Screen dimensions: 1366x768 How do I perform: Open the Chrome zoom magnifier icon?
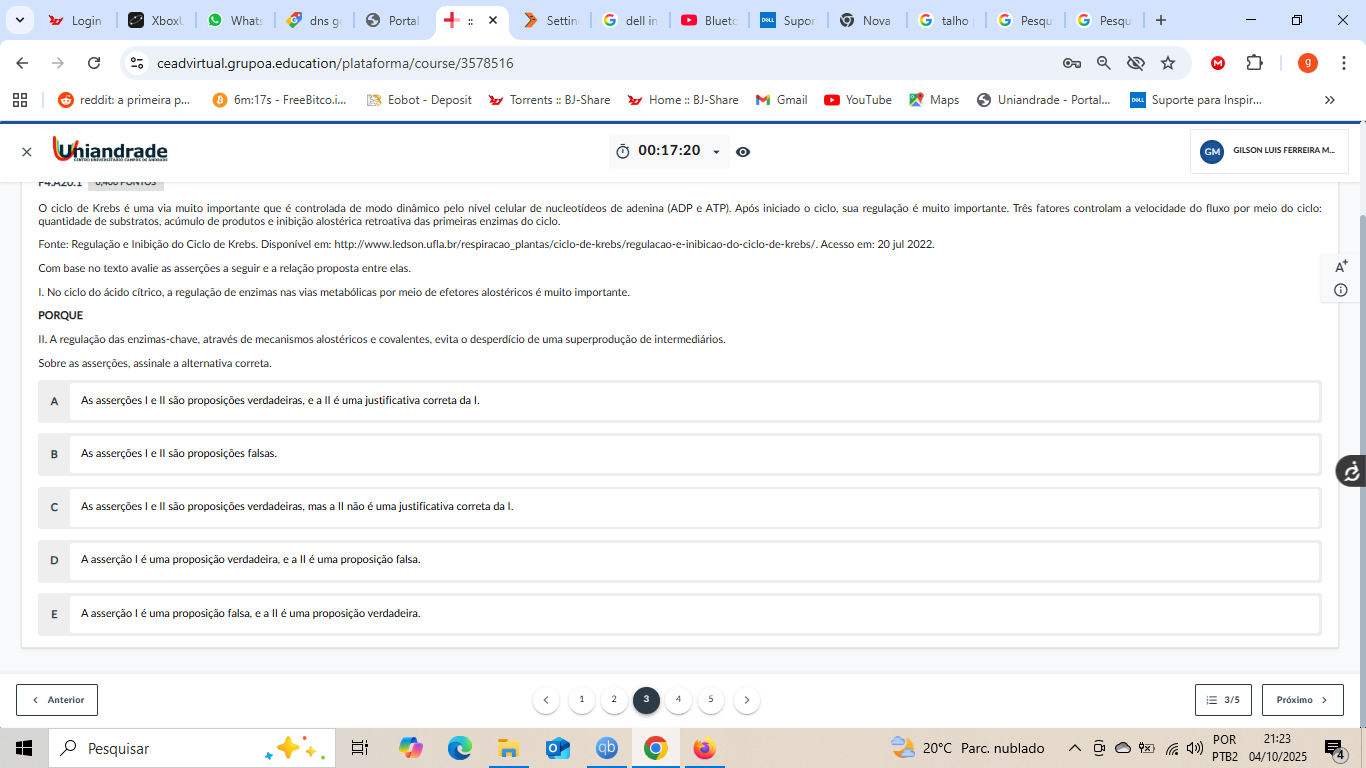click(x=1104, y=63)
